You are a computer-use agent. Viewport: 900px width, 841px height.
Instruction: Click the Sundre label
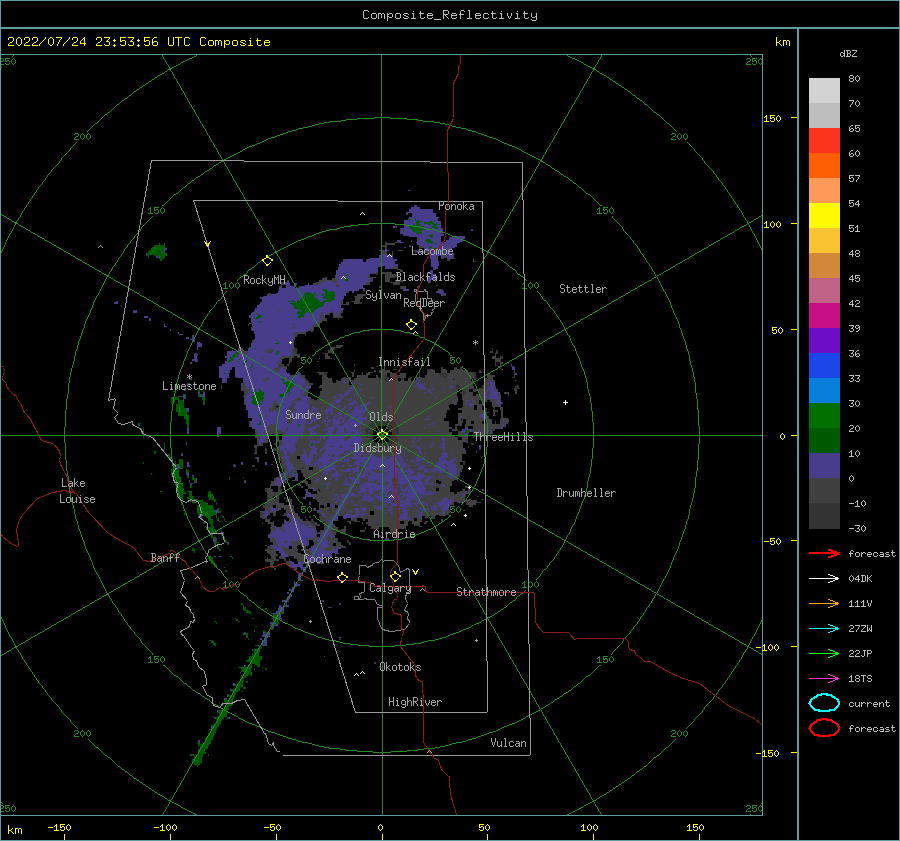click(303, 414)
